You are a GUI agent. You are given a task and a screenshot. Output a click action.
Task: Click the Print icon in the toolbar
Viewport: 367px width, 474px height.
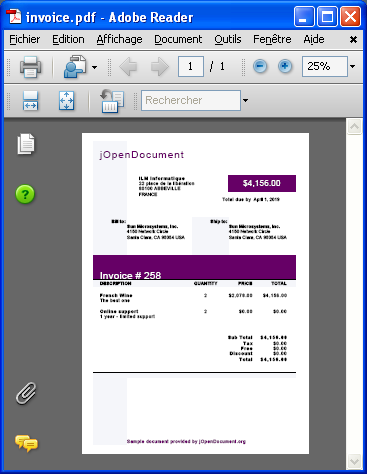click(30, 67)
